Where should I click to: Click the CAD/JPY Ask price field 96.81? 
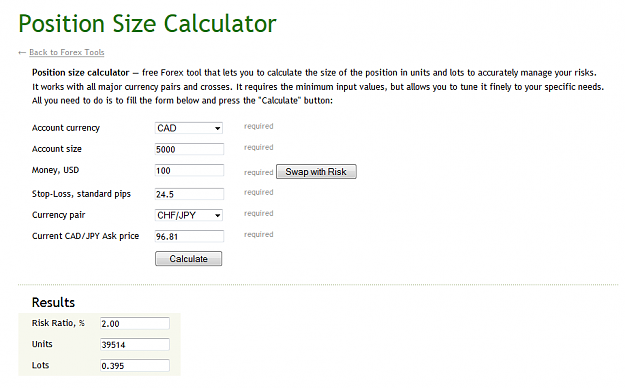tap(189, 236)
